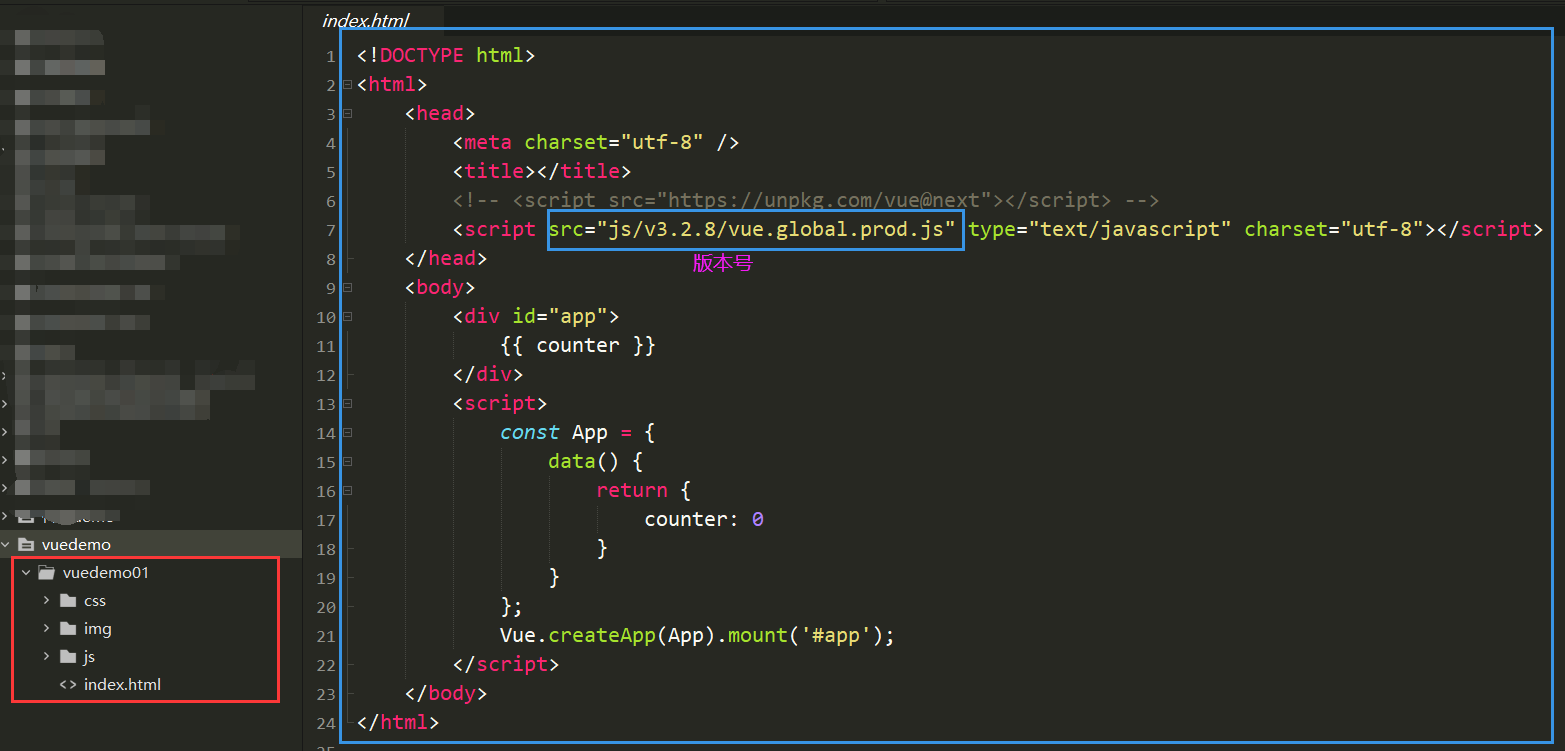This screenshot has height=751, width=1565.
Task: Select the js folder name
Action: coord(90,657)
